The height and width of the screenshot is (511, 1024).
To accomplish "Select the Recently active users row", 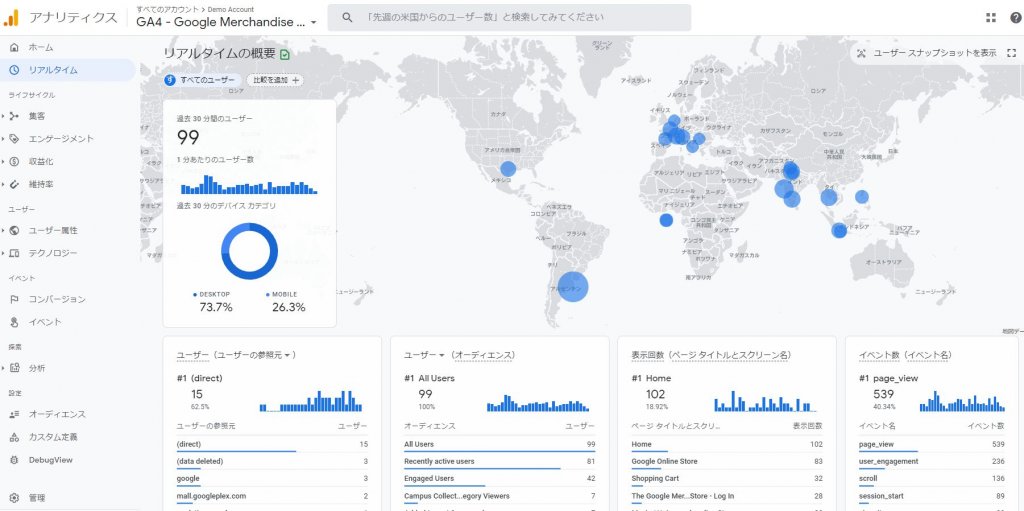I will pyautogui.click(x=499, y=461).
